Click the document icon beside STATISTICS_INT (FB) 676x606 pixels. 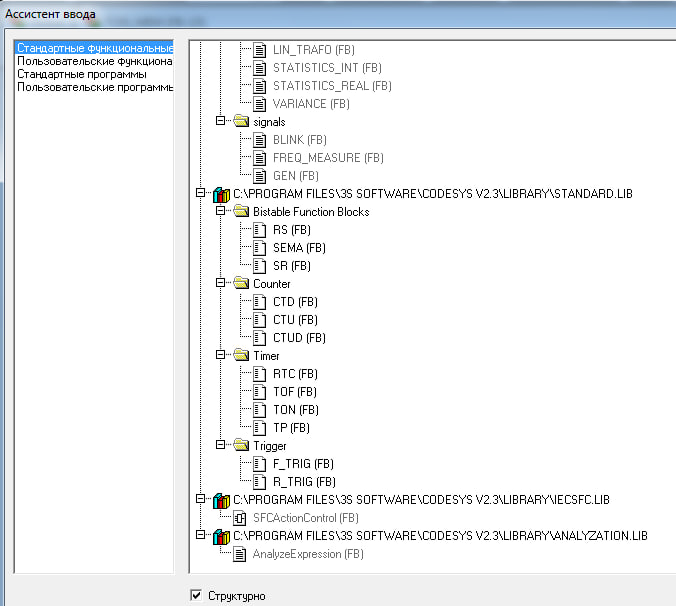tap(260, 68)
